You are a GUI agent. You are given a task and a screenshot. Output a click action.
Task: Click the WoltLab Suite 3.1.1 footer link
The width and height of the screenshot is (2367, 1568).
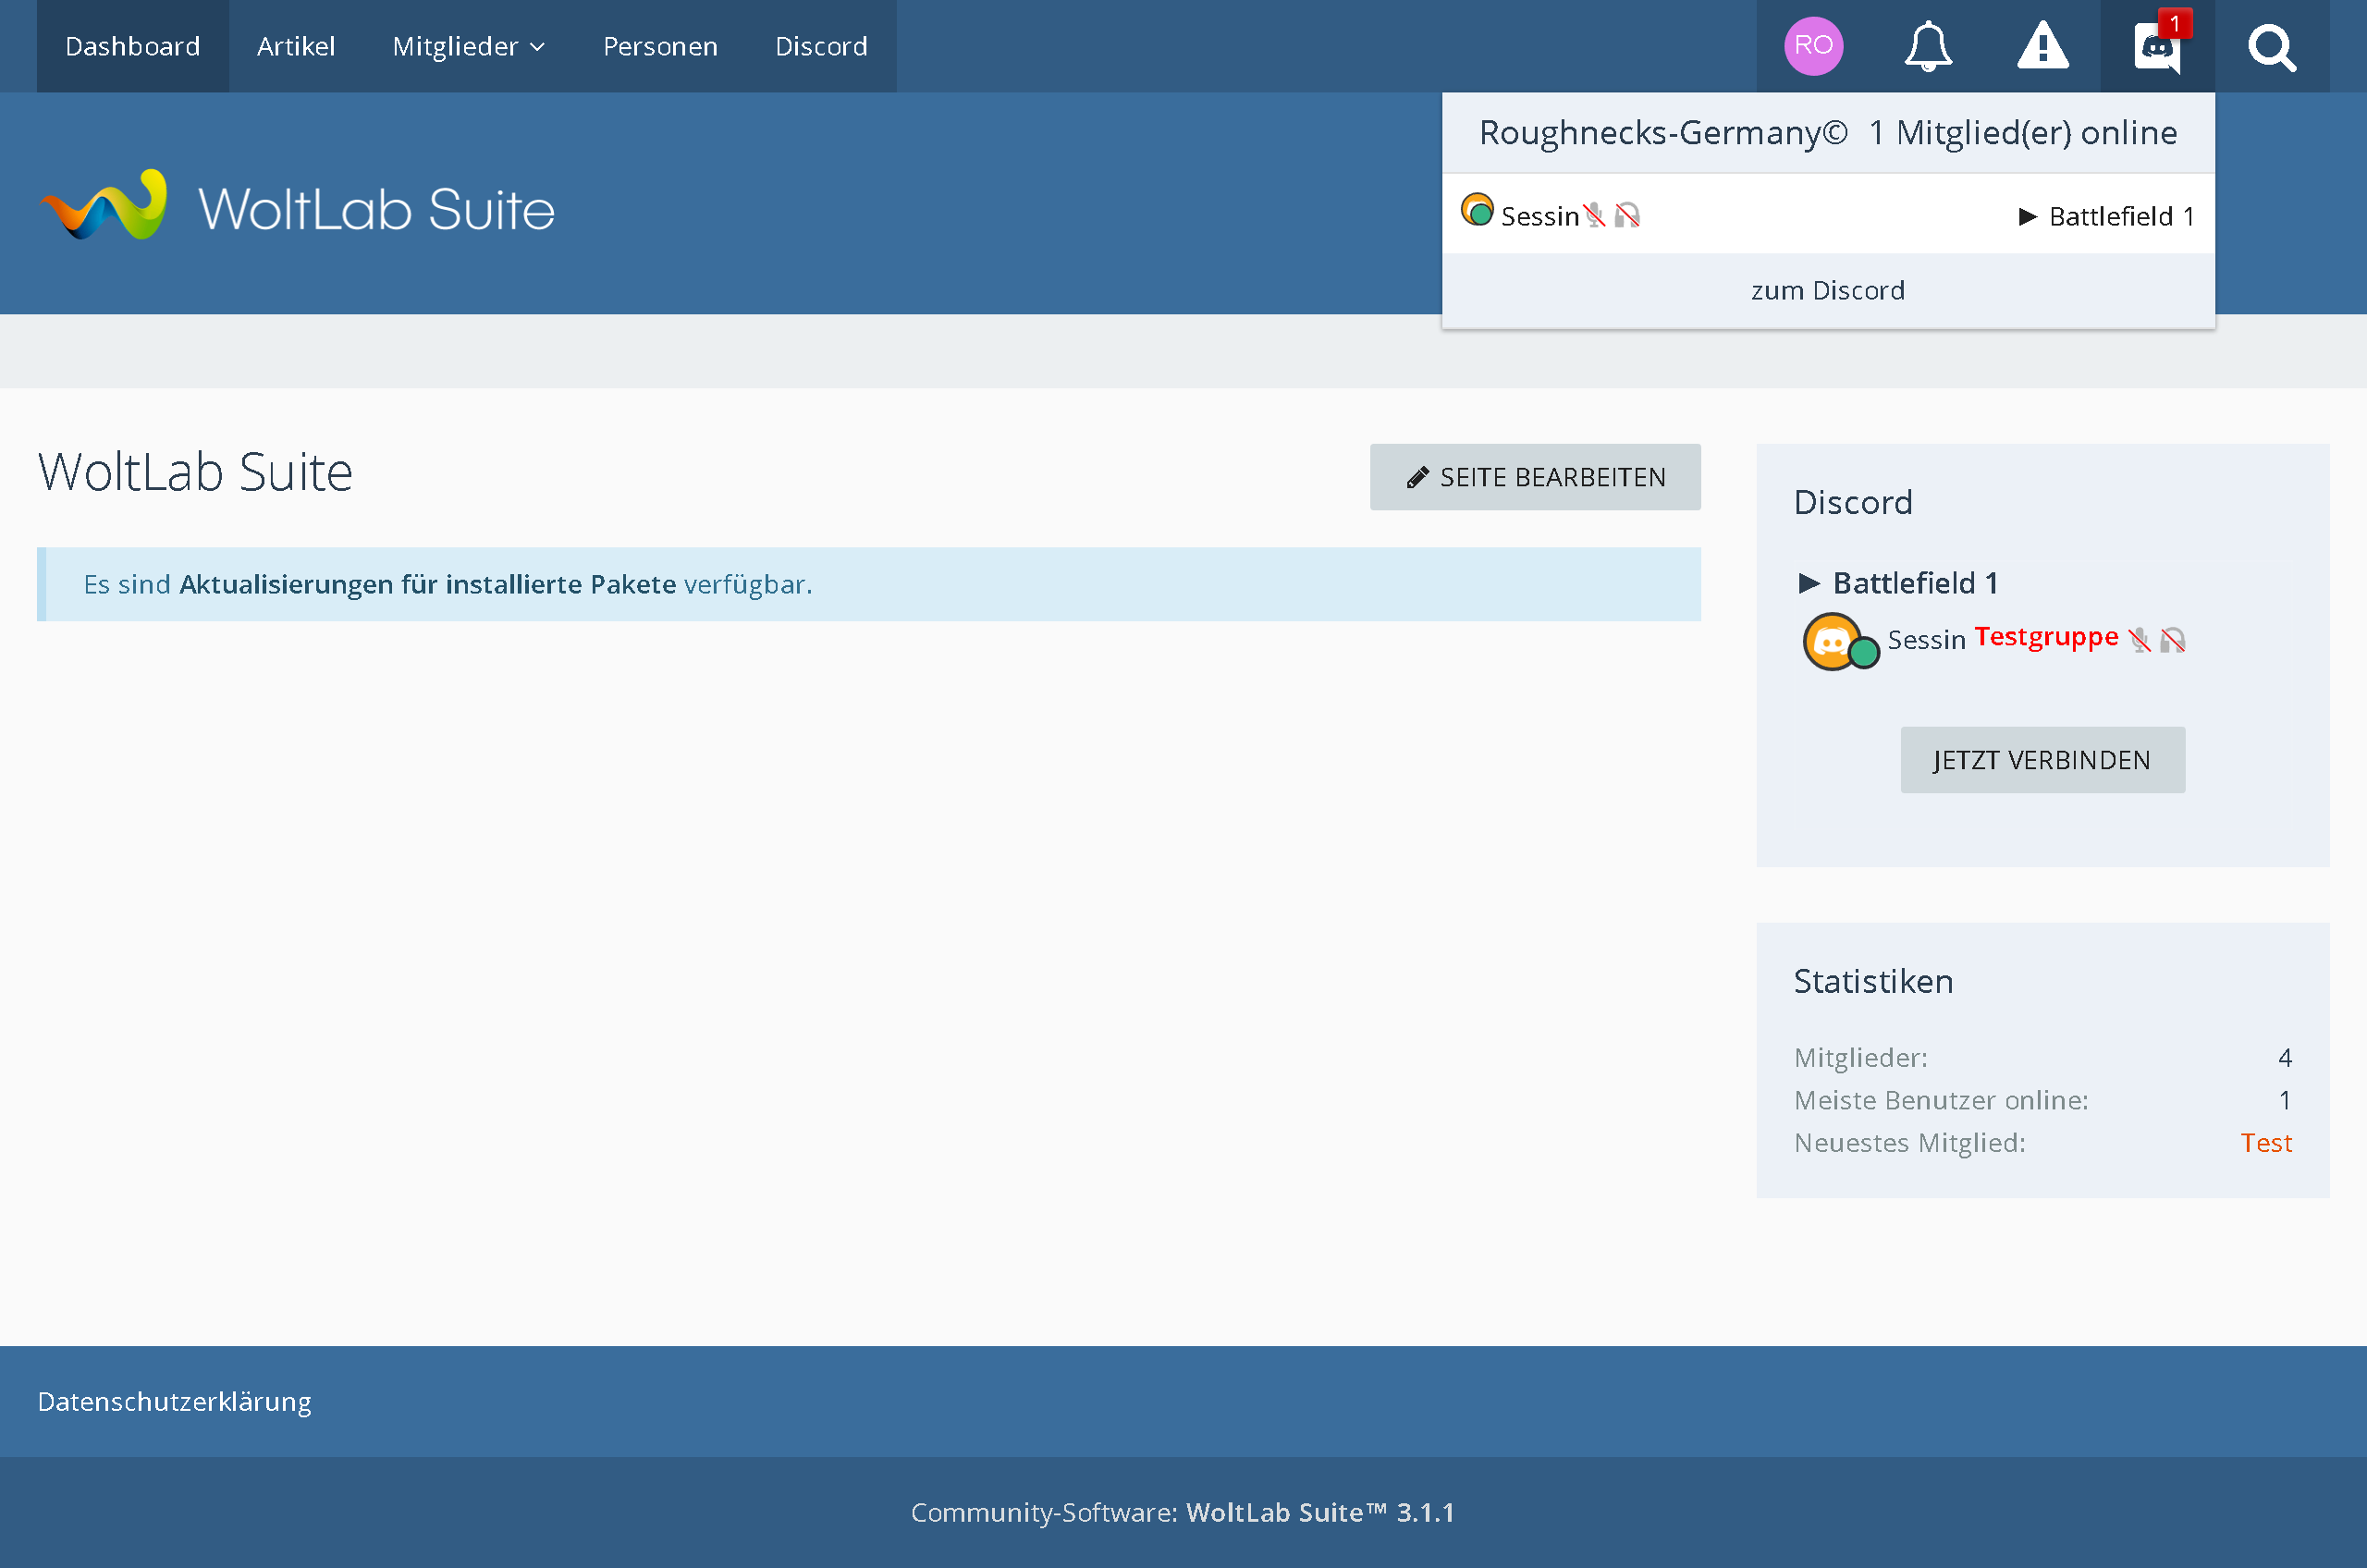click(1320, 1512)
